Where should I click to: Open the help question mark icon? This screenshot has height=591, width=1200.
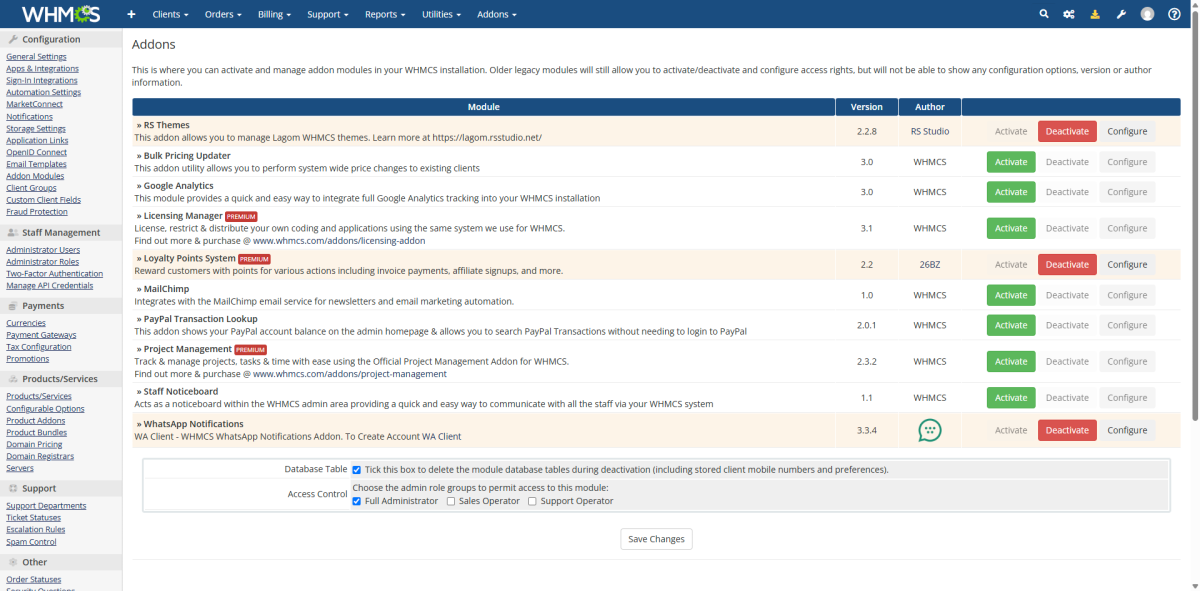click(x=1174, y=14)
